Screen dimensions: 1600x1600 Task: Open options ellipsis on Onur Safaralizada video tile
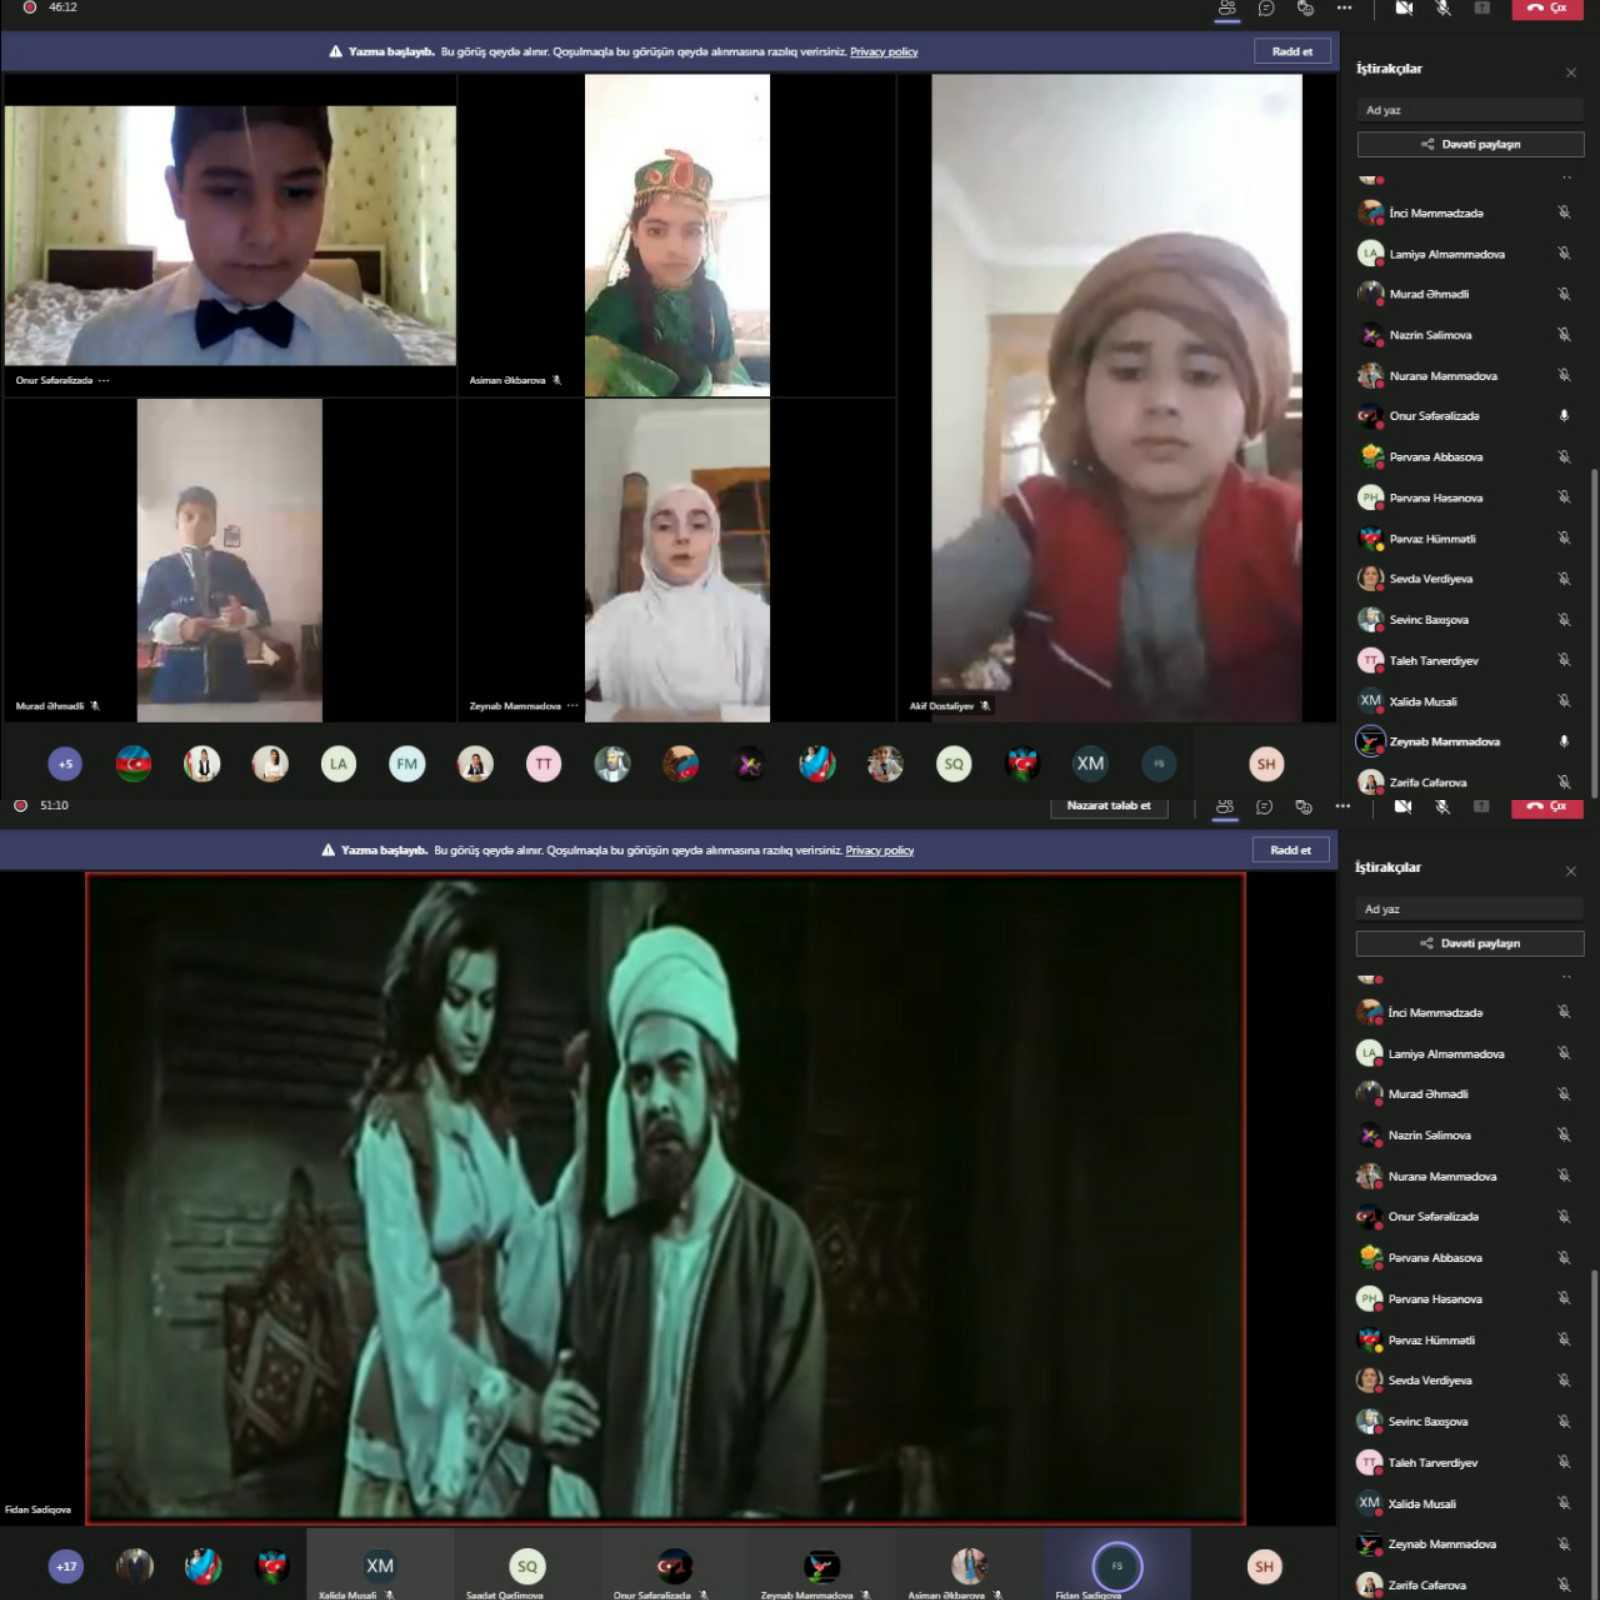click(x=104, y=381)
